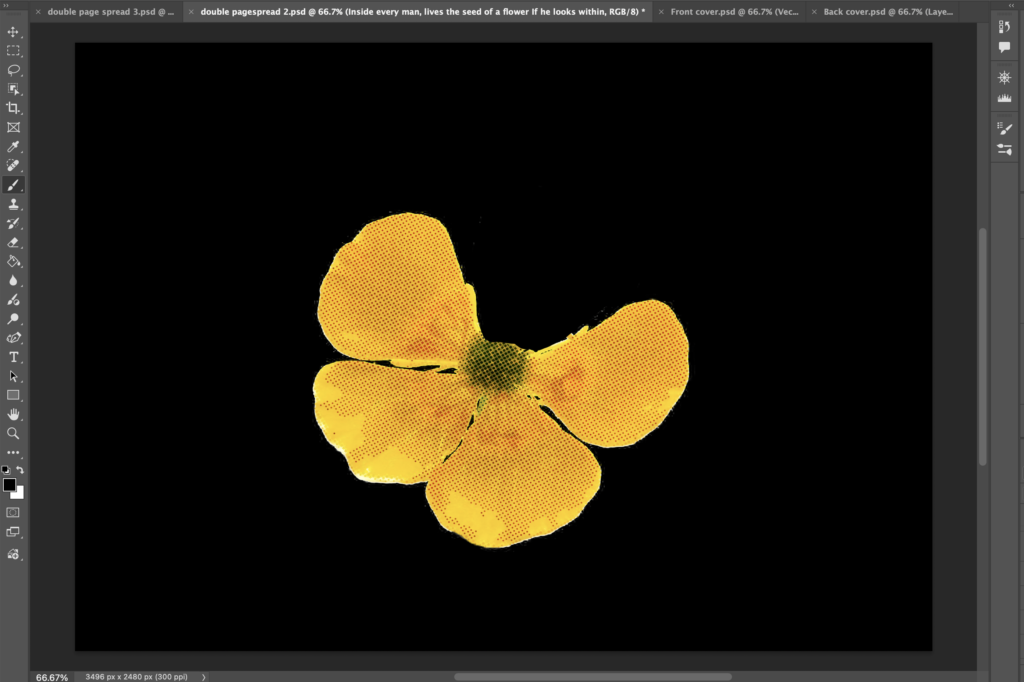Select the Lasso tool

coord(14,70)
